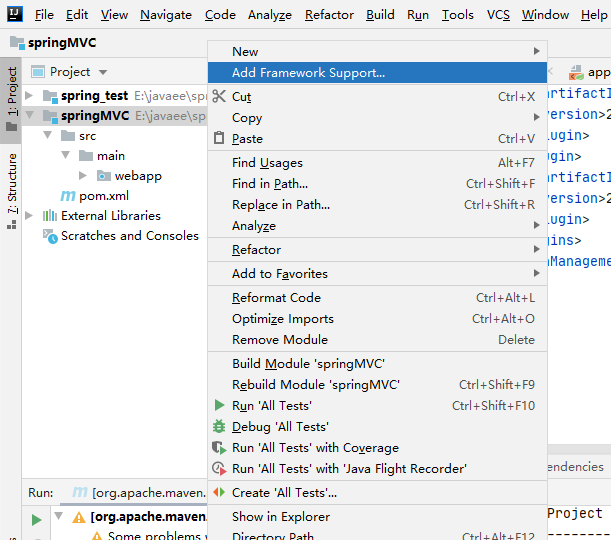This screenshot has height=540, width=611.
Task: Open the 7: Structure tool window tab
Action: pyautogui.click(x=12, y=191)
